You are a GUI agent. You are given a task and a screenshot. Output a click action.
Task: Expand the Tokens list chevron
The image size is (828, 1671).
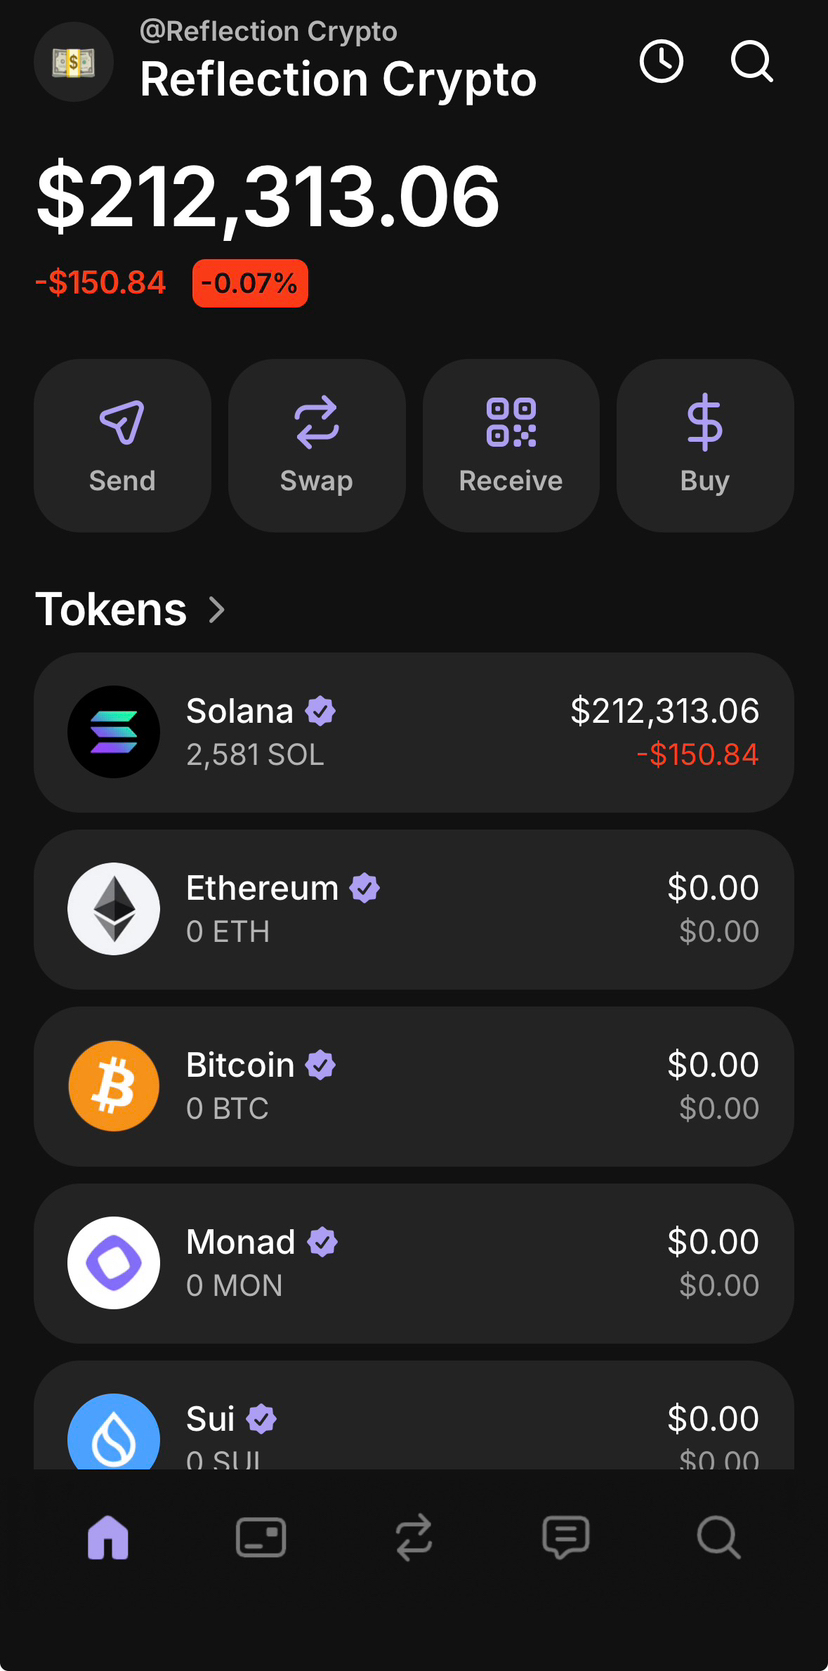pyautogui.click(x=216, y=610)
